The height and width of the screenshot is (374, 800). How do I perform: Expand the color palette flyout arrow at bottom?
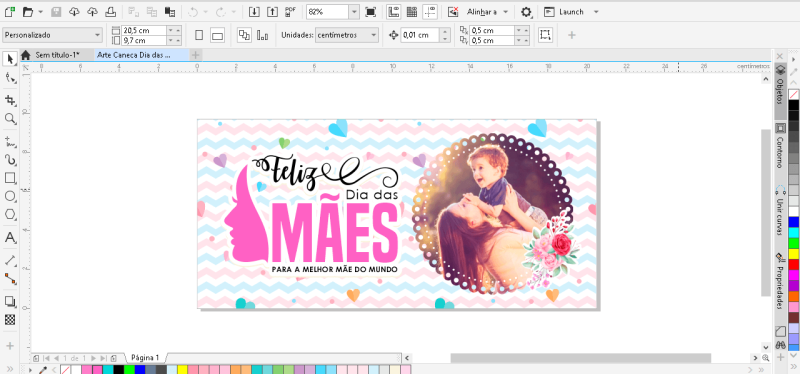click(x=31, y=370)
